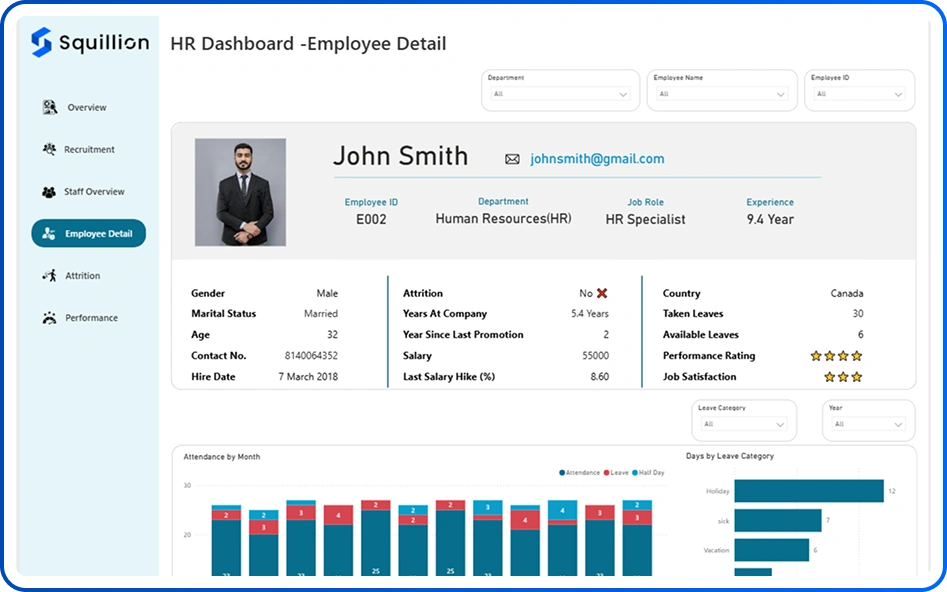The width and height of the screenshot is (947, 592).
Task: Click contact number 8140064352
Action: (311, 356)
